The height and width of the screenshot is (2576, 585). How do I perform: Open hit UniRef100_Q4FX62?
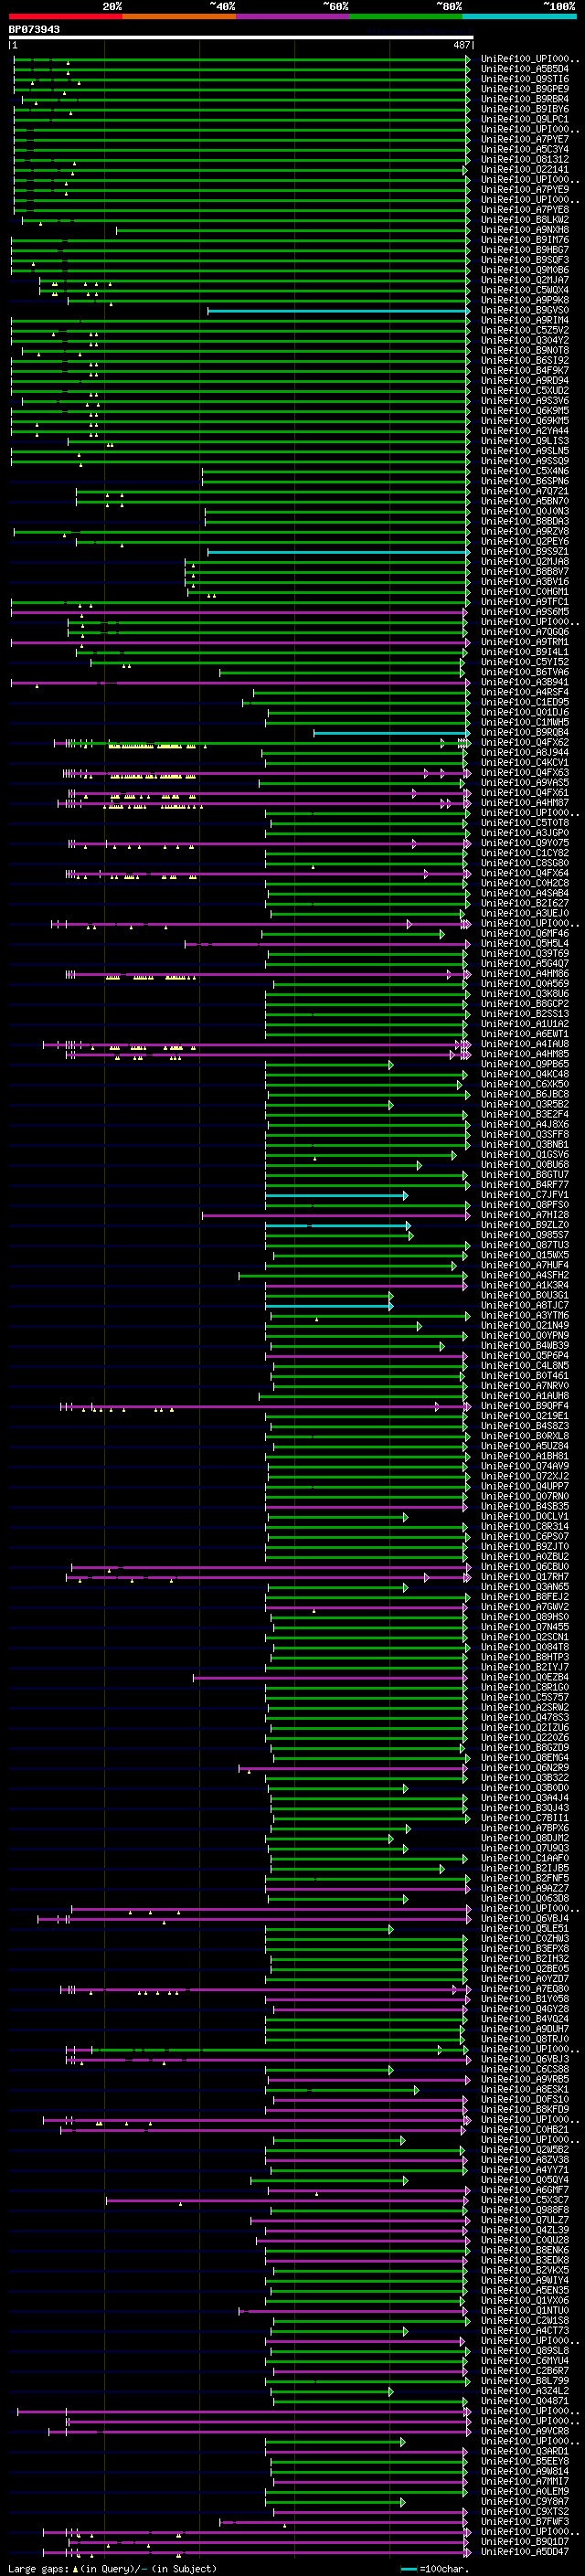(x=525, y=742)
